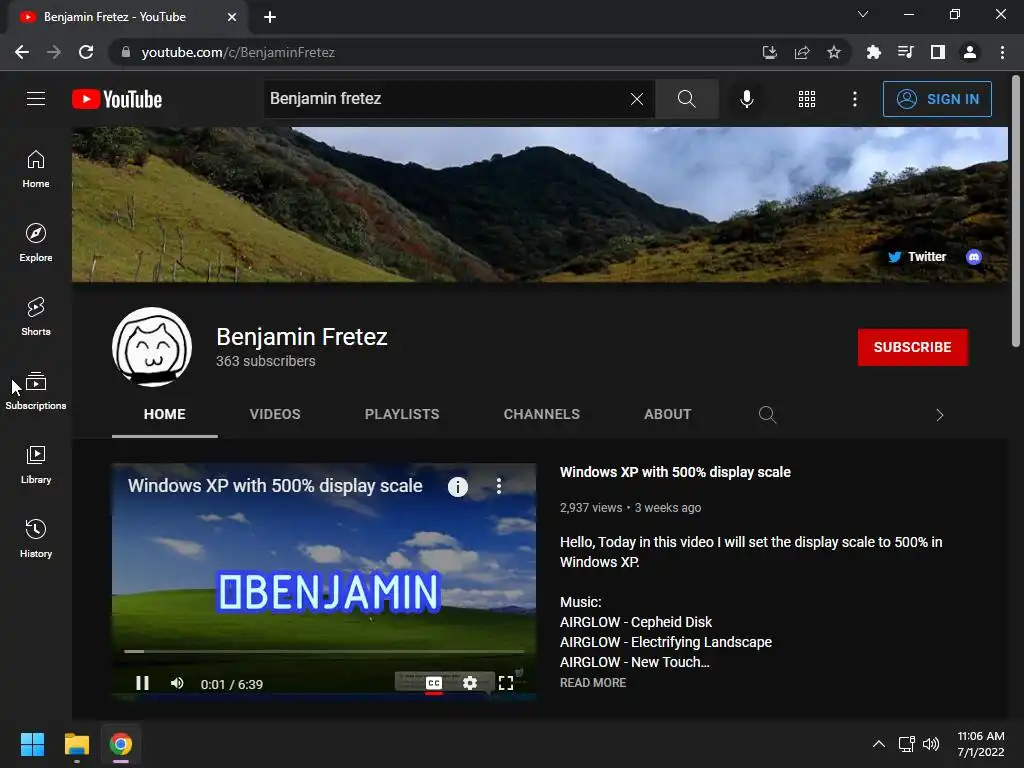This screenshot has height=768, width=1024.
Task: Open YouTube settings three-dot menu
Action: click(854, 99)
